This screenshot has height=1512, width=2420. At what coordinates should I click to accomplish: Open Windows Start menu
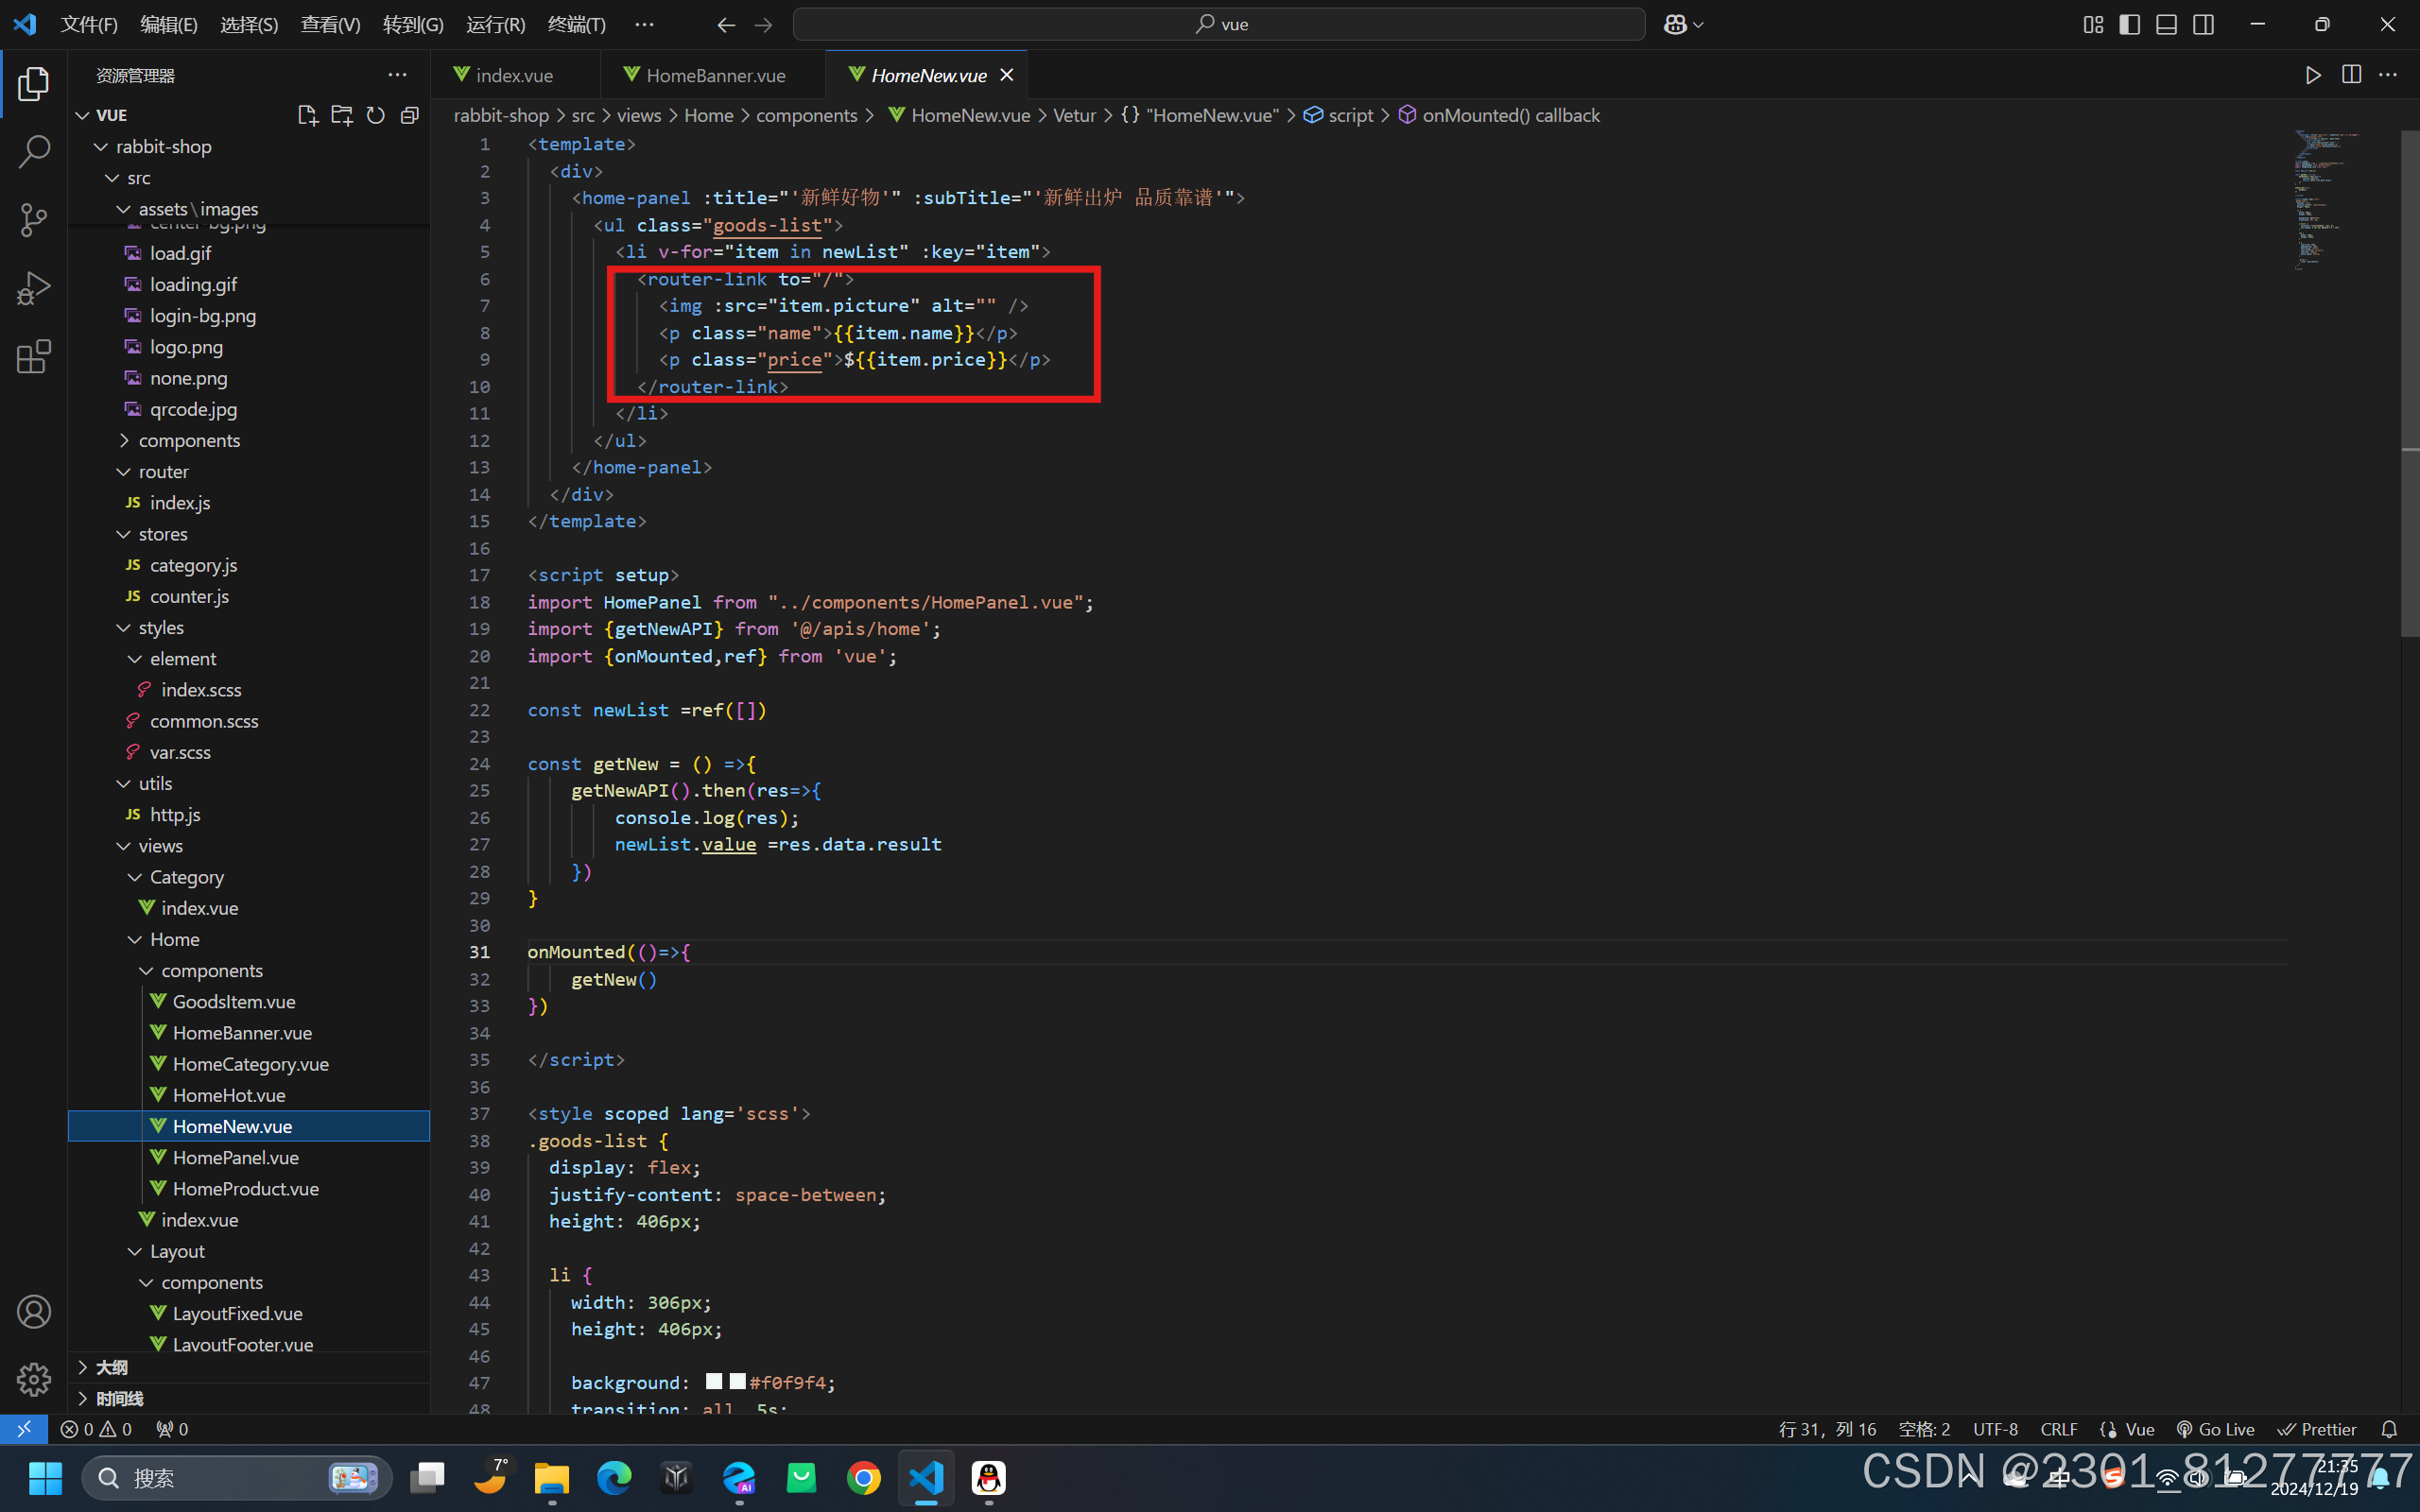46,1477
